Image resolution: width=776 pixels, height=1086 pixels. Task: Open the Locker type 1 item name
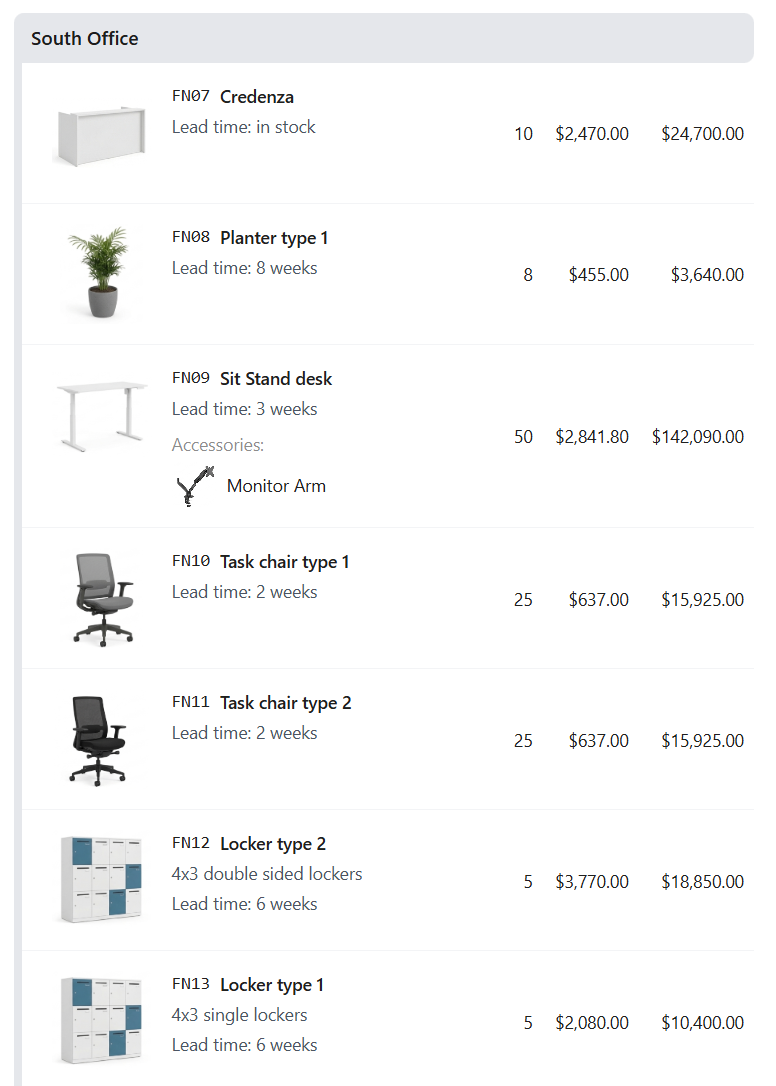[272, 985]
